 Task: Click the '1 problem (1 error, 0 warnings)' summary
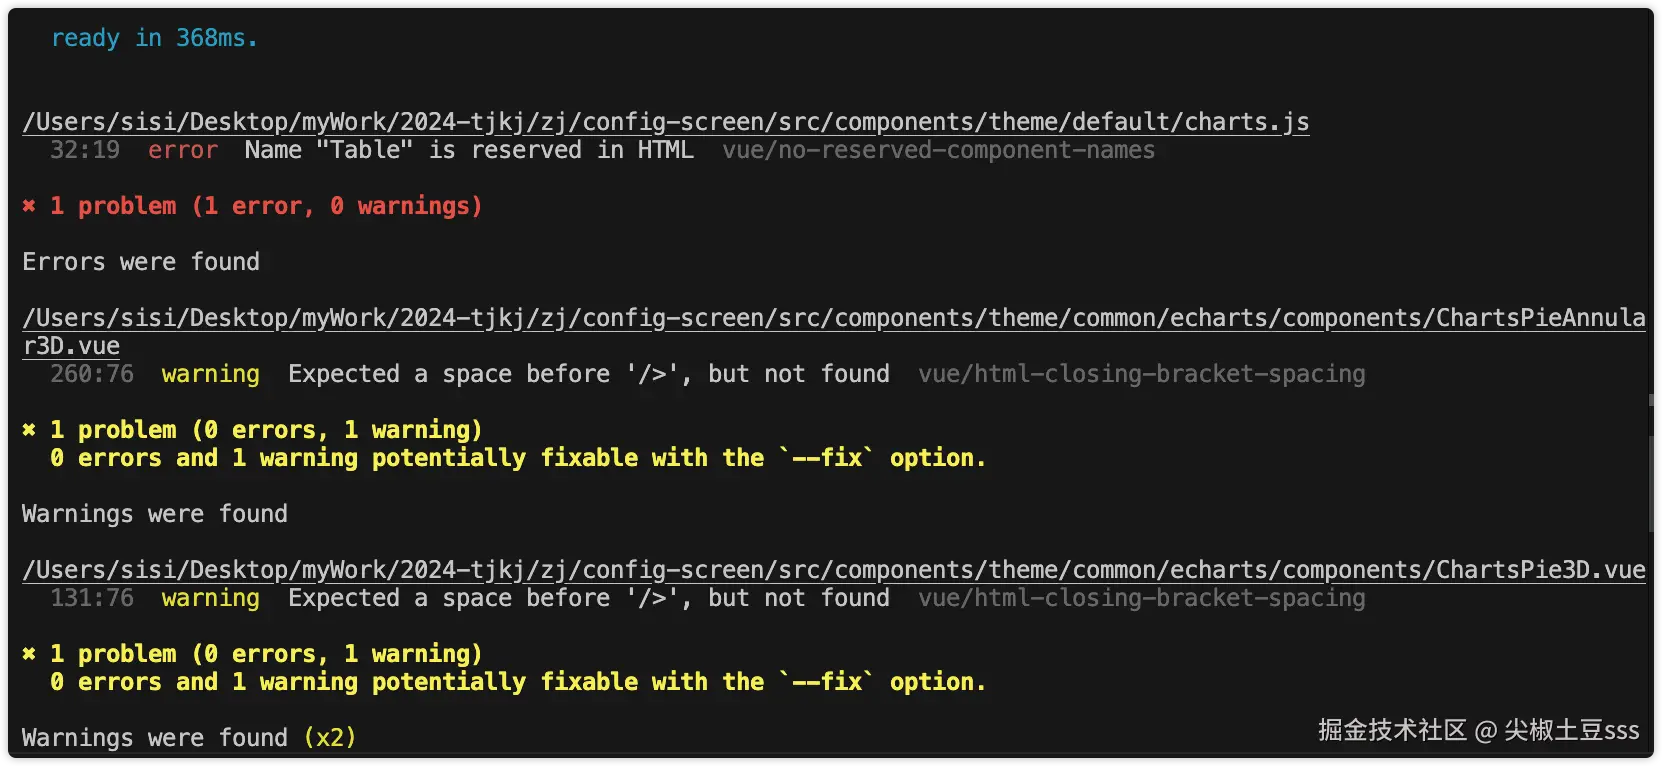(x=267, y=206)
